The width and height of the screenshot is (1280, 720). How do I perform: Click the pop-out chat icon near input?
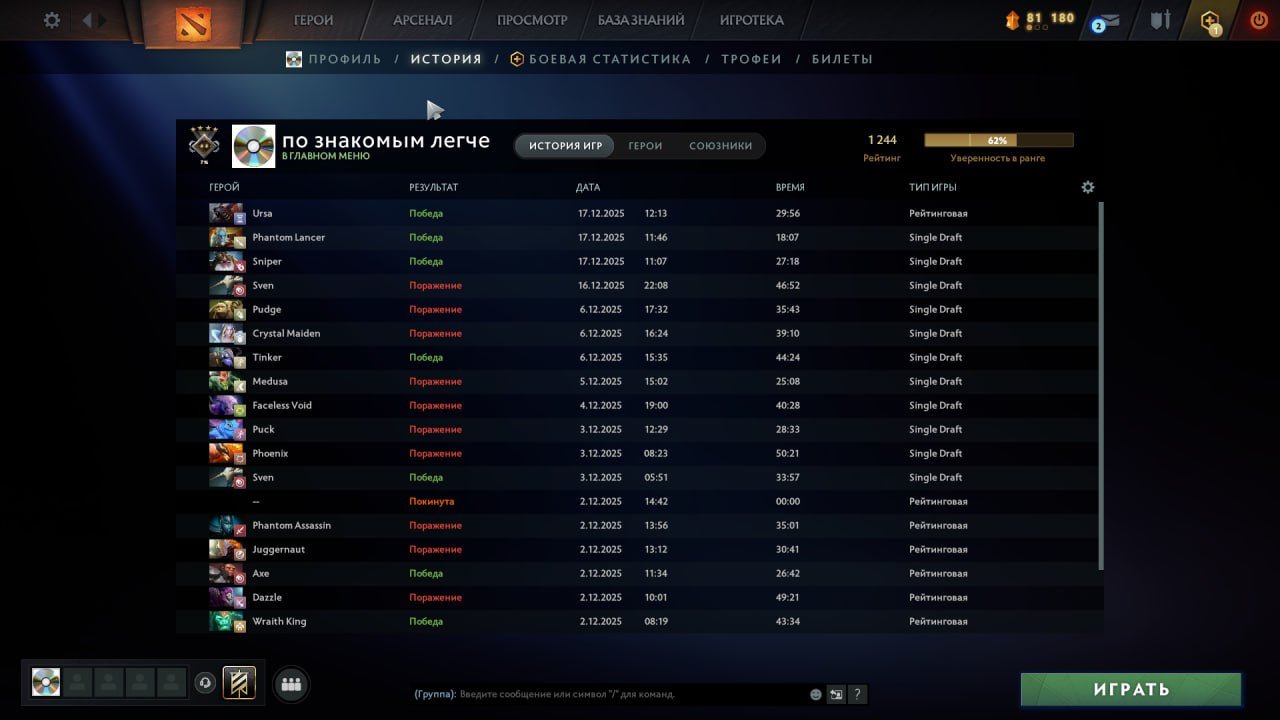[x=836, y=693]
